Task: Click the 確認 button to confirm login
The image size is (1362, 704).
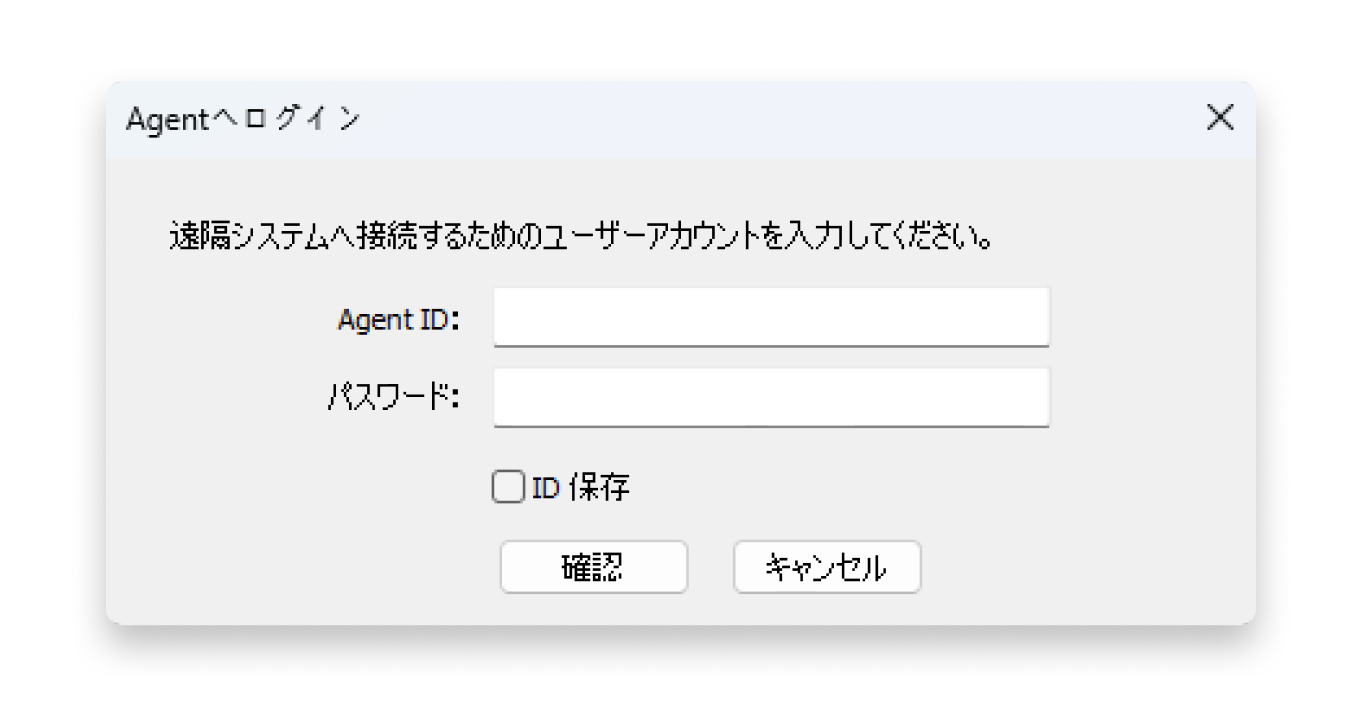Action: coord(593,566)
